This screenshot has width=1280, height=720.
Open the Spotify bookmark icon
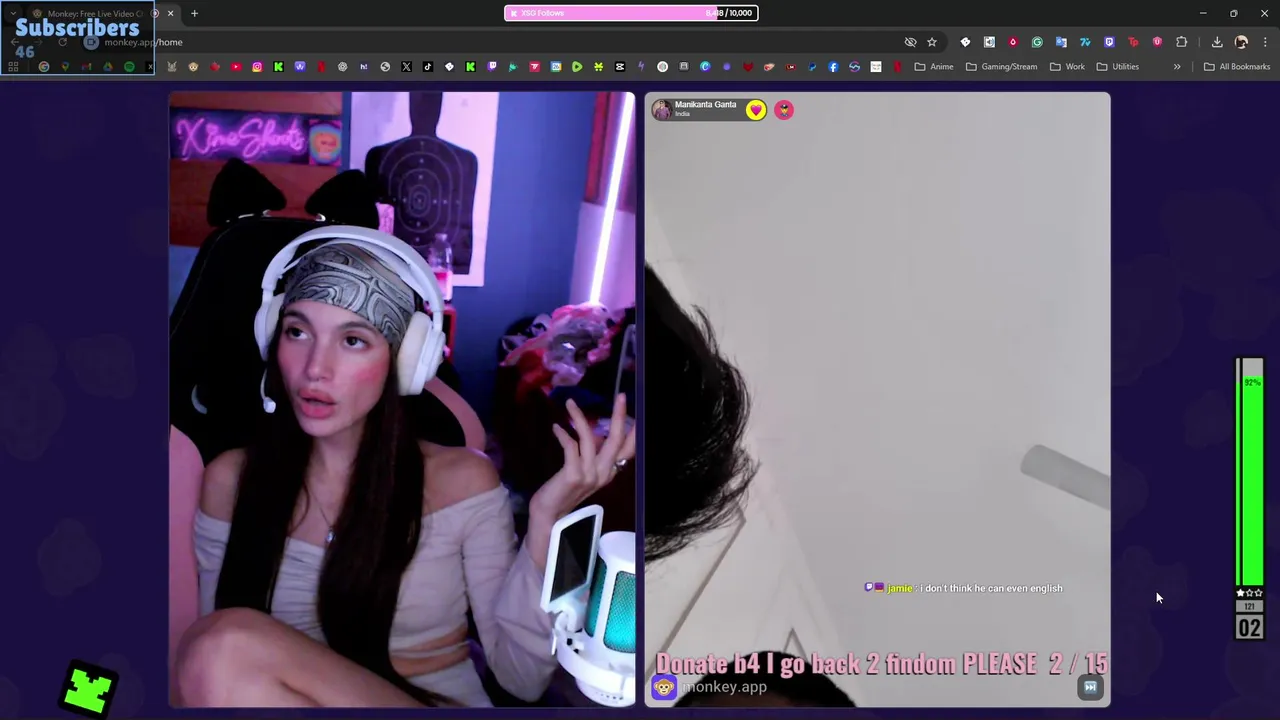[x=129, y=67]
